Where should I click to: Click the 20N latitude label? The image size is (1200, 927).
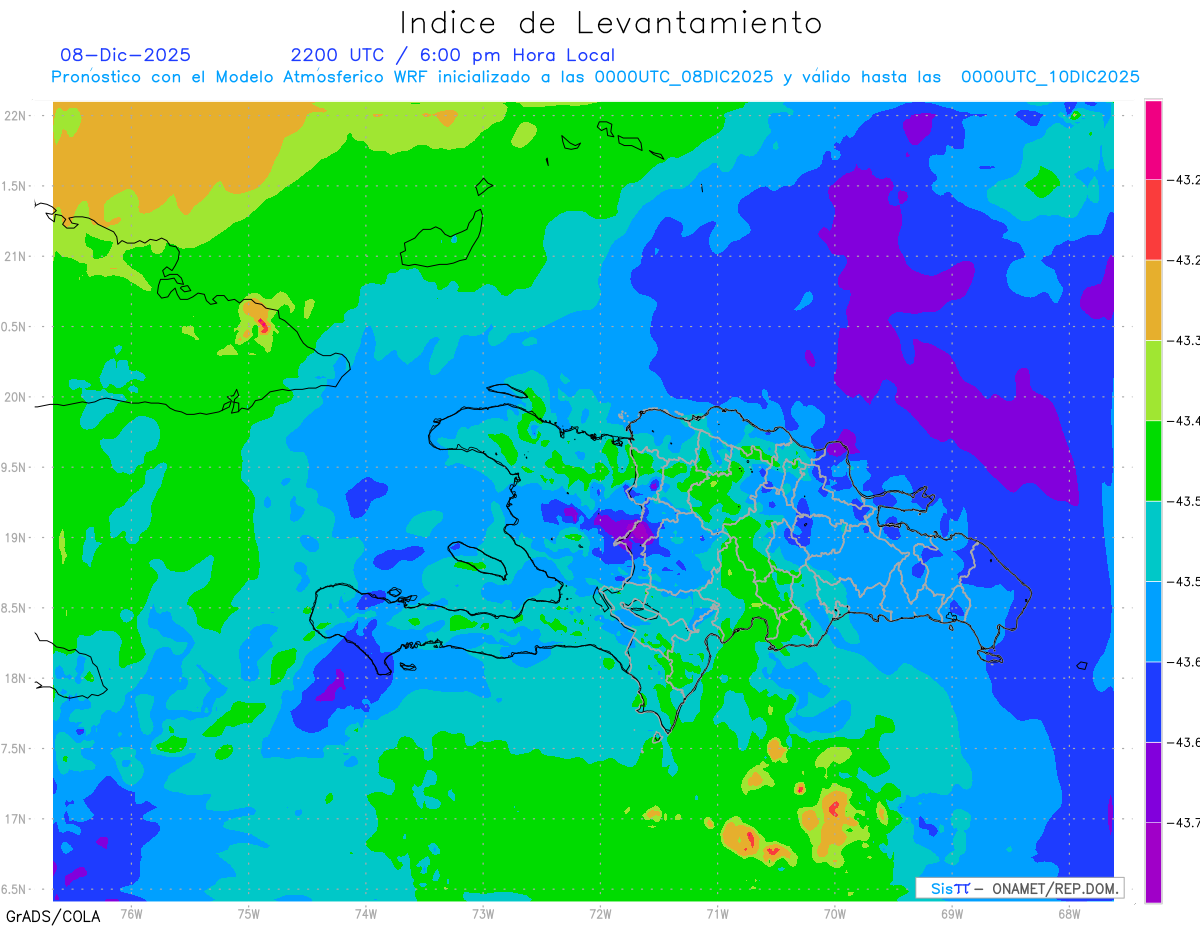tap(15, 397)
